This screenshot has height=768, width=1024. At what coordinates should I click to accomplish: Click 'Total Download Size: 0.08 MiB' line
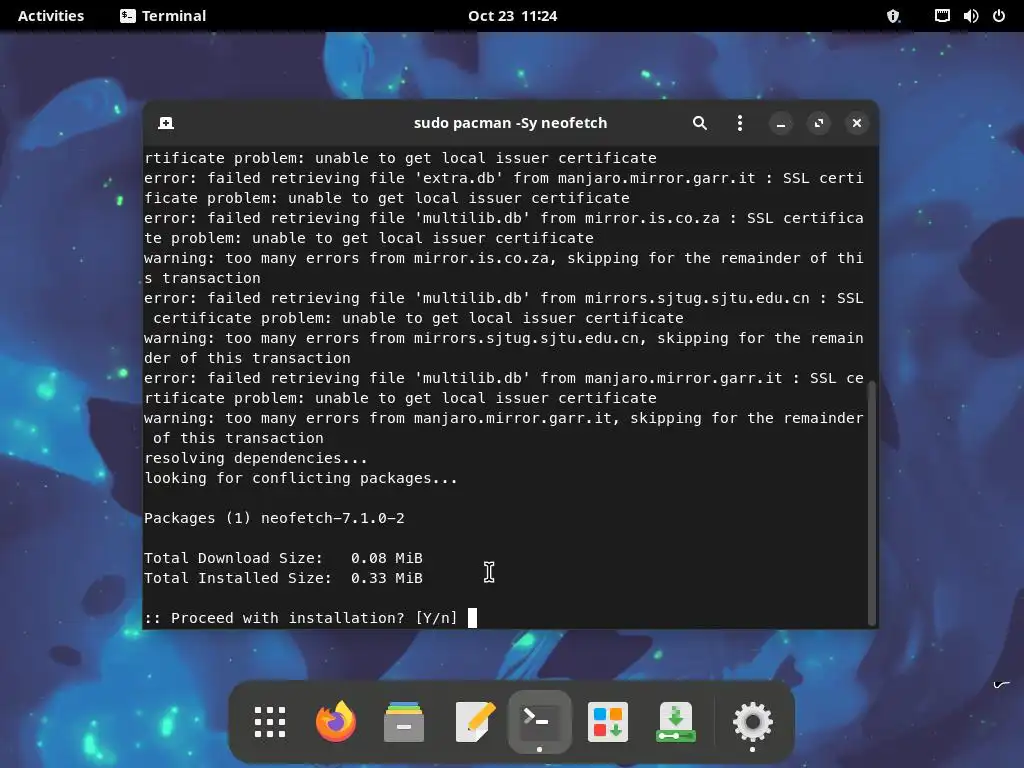[x=283, y=558]
